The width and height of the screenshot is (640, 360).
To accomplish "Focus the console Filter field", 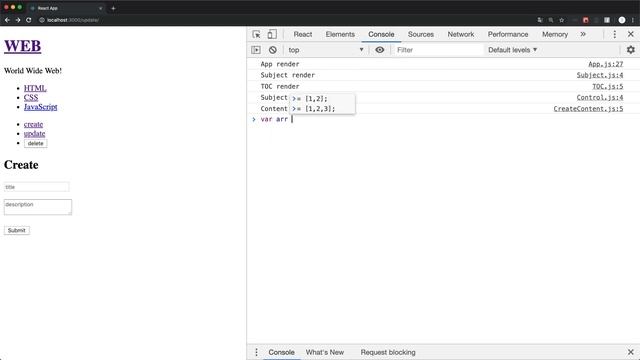I will 439,50.
